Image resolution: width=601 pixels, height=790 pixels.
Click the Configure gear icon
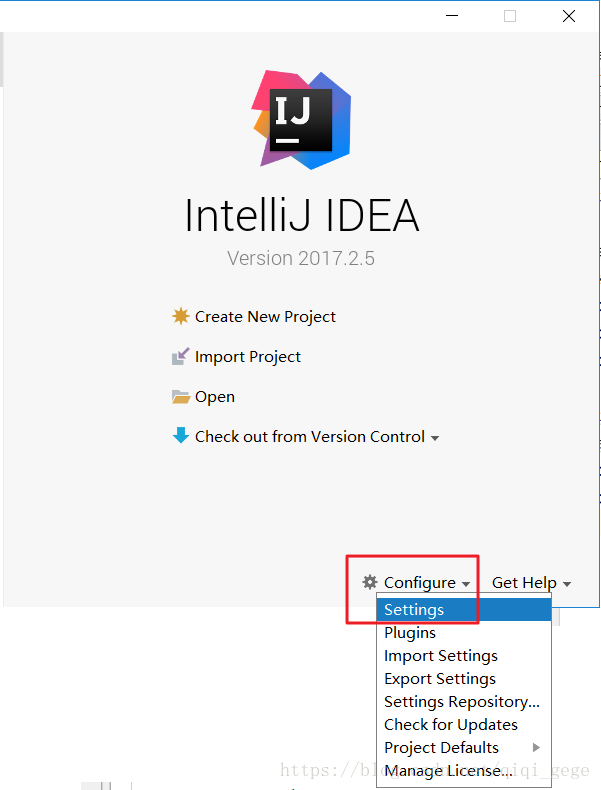click(370, 582)
